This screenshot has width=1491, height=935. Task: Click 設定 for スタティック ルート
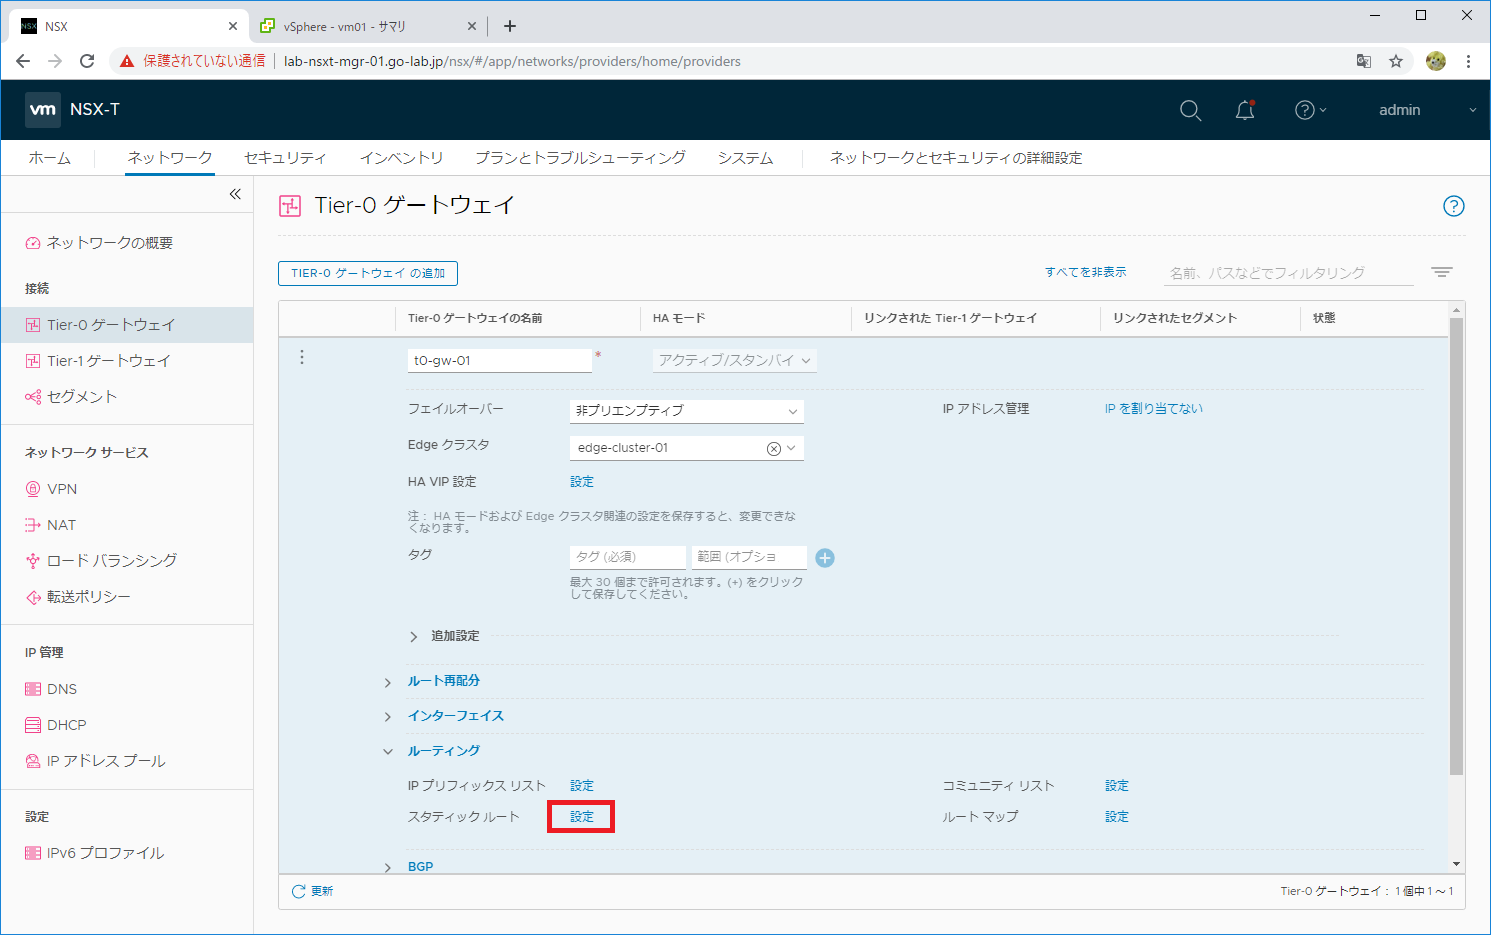click(x=582, y=817)
